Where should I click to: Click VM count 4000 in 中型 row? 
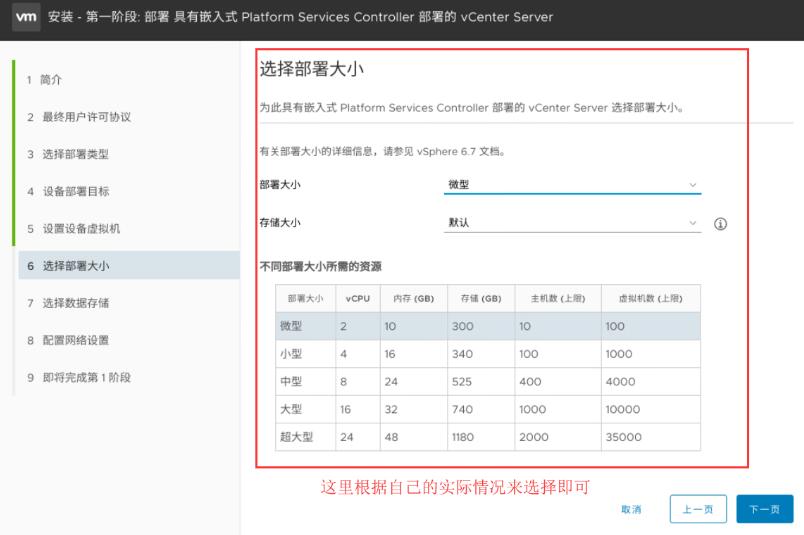click(x=620, y=382)
